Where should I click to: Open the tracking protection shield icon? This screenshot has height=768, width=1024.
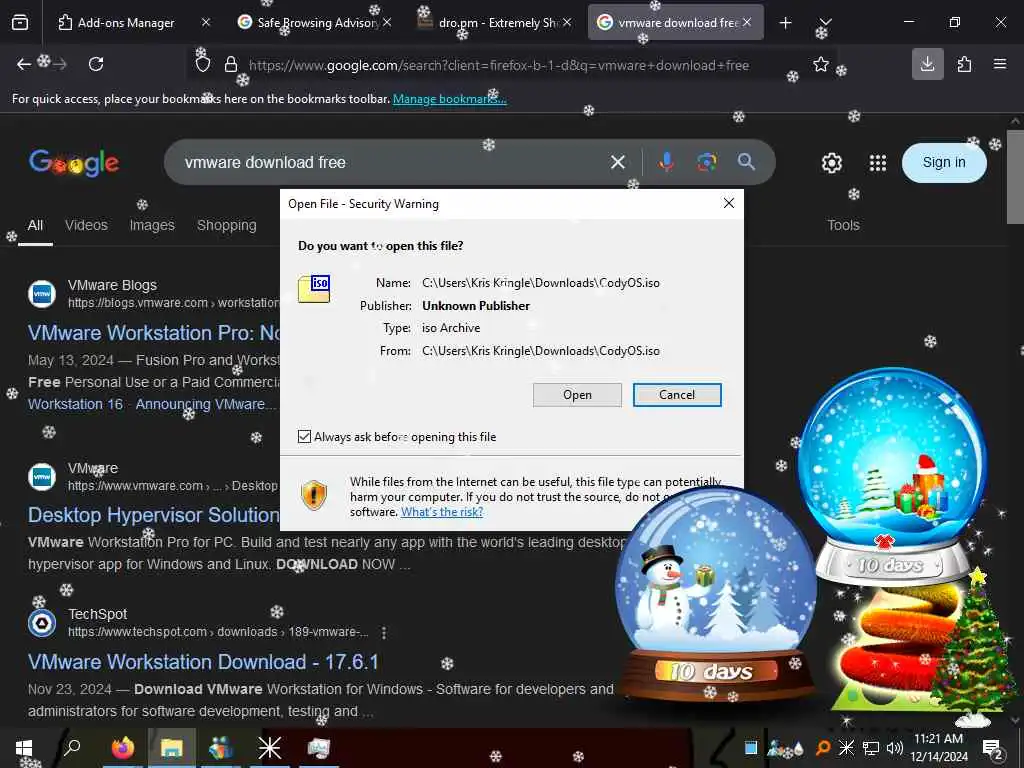point(203,64)
